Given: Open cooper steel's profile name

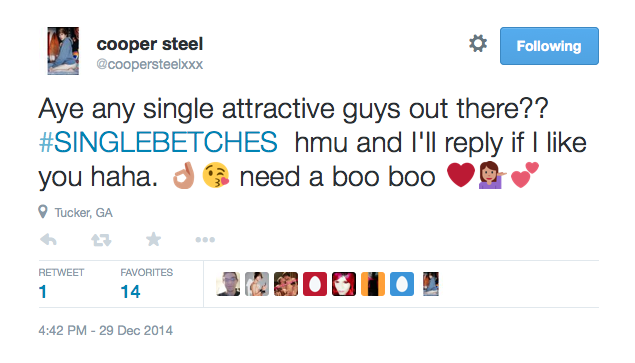Looking at the screenshot, I should [x=149, y=44].
